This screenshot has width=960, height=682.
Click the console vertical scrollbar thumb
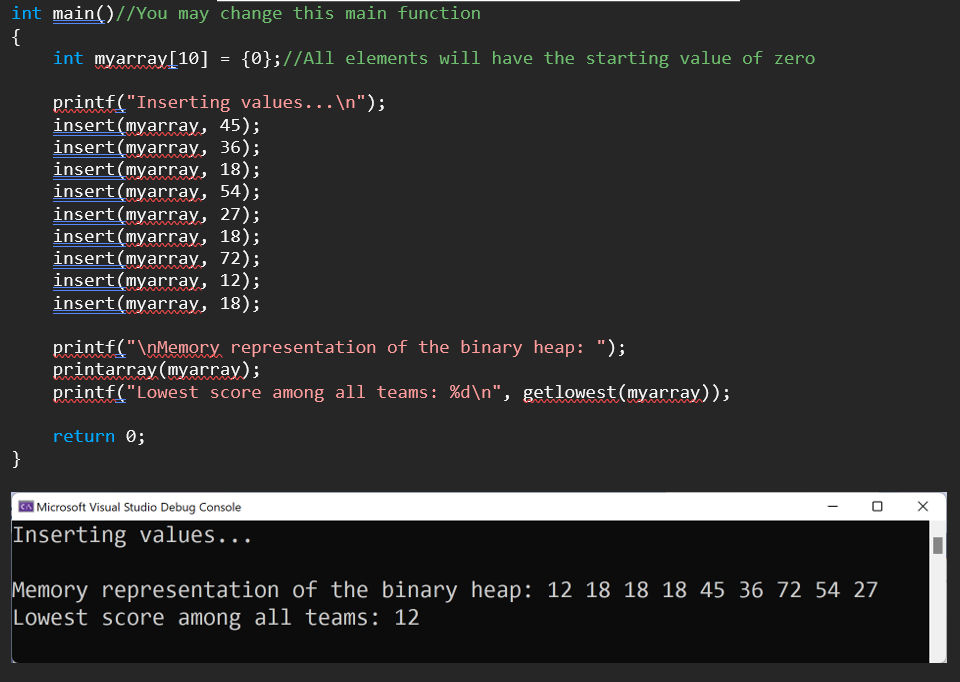[x=938, y=545]
